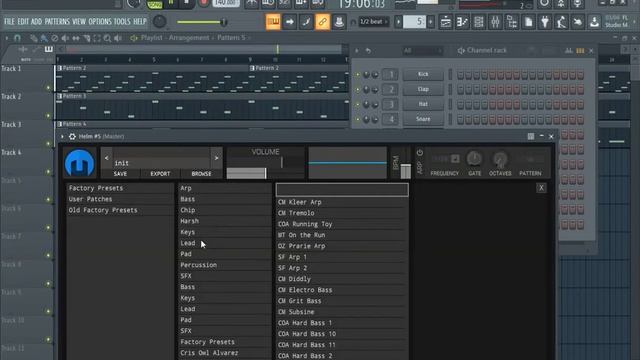Open the 1/2 beat snap dropdown
The width and height of the screenshot is (640, 360).
[373, 22]
